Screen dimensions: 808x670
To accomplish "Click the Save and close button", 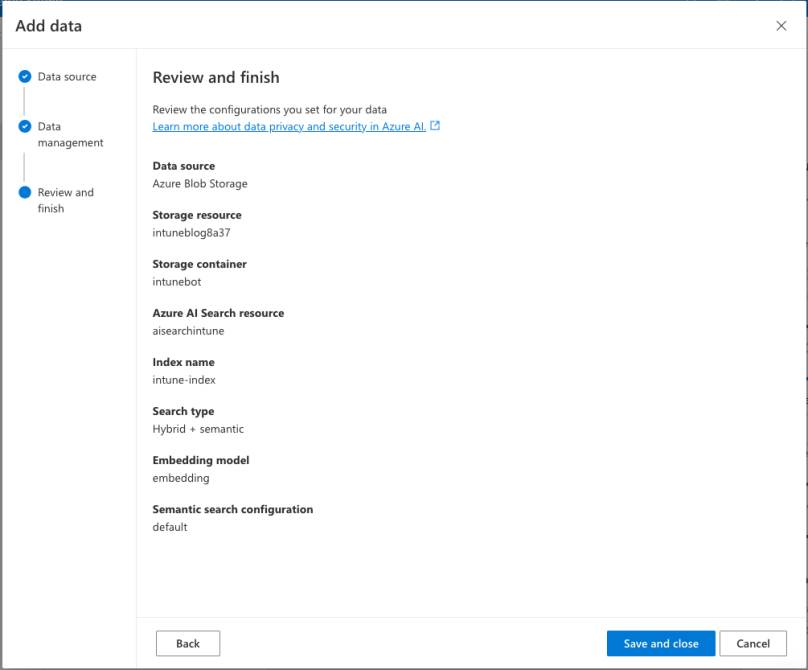I will [x=660, y=643].
